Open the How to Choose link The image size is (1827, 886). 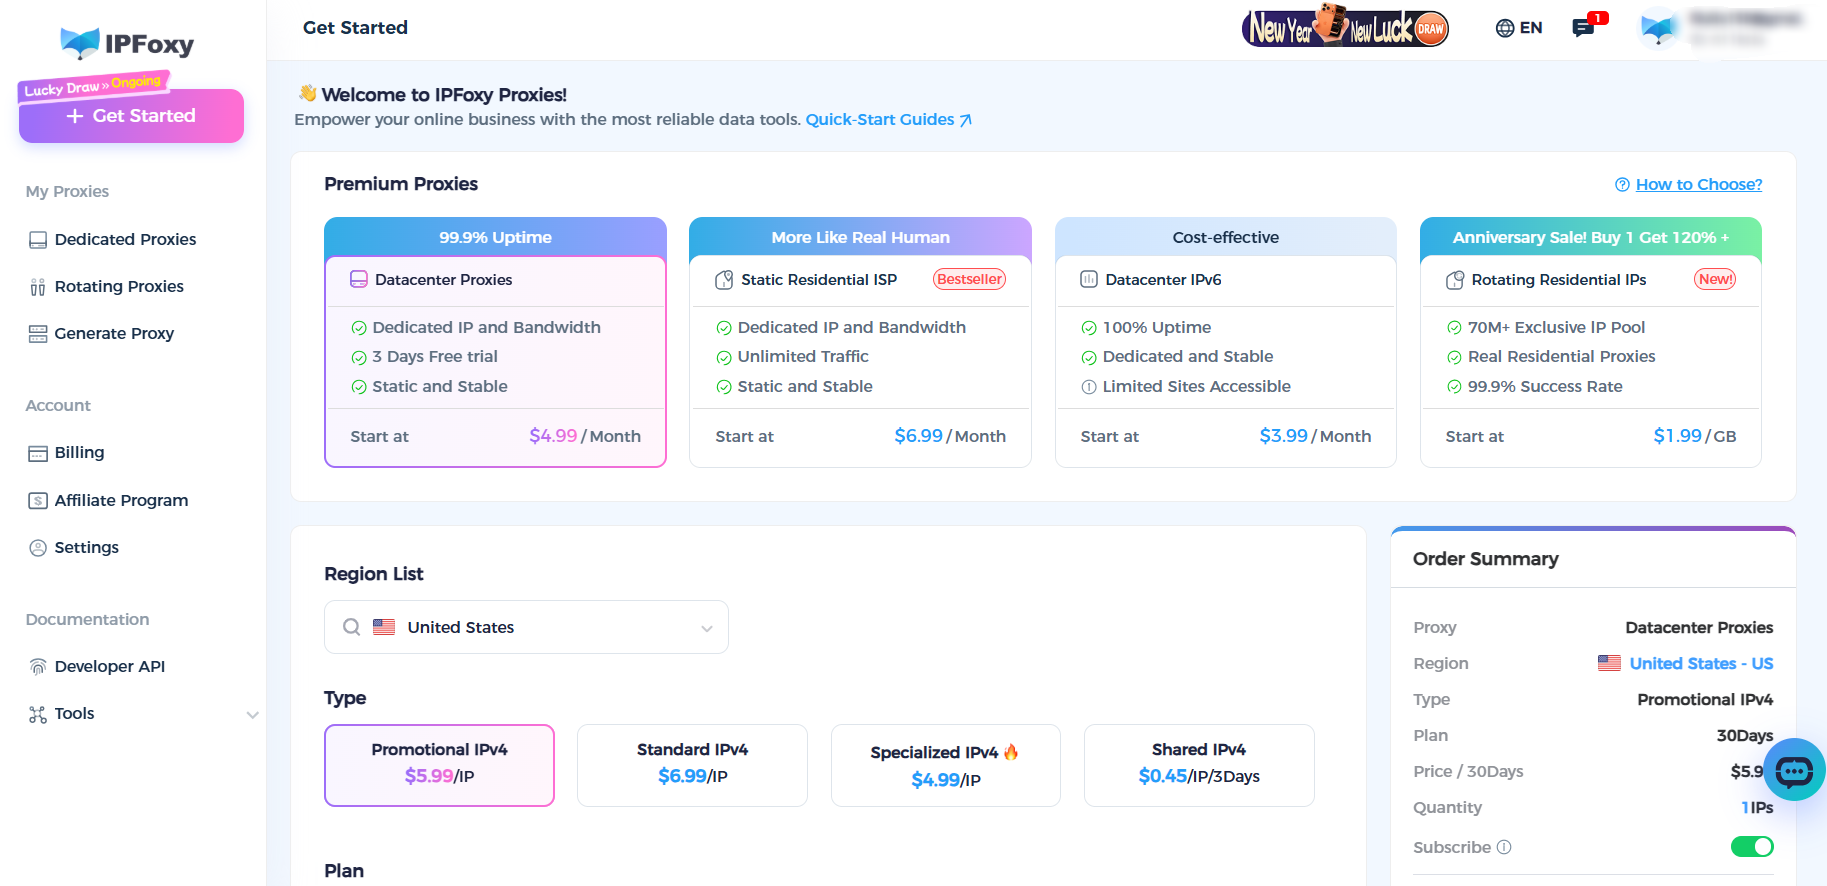[1698, 184]
